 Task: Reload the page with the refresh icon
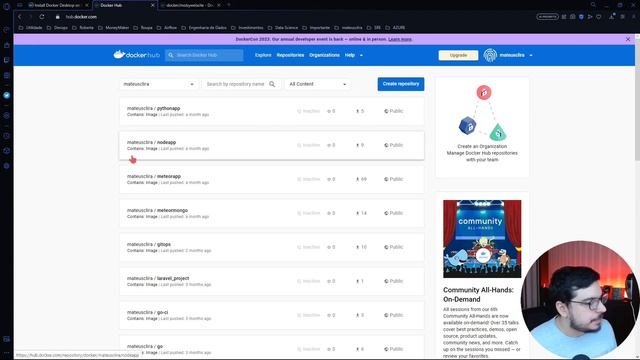pos(42,17)
